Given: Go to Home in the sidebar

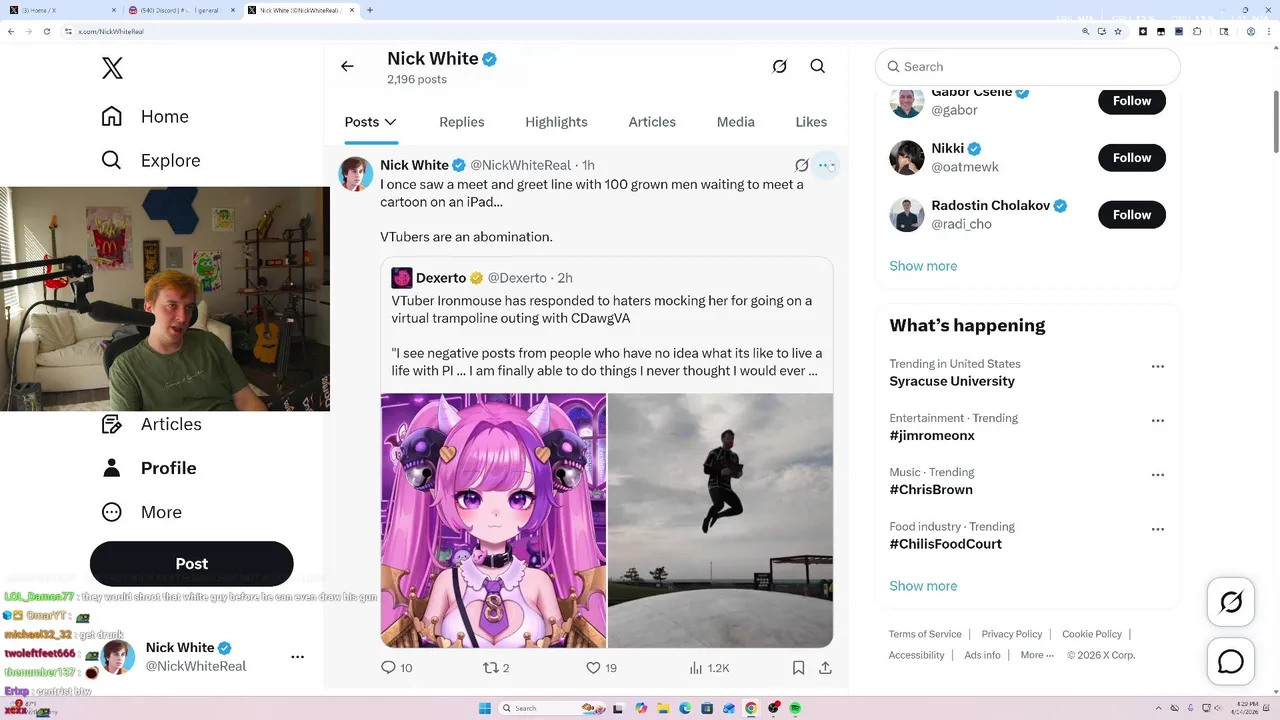Looking at the screenshot, I should click(x=145, y=116).
